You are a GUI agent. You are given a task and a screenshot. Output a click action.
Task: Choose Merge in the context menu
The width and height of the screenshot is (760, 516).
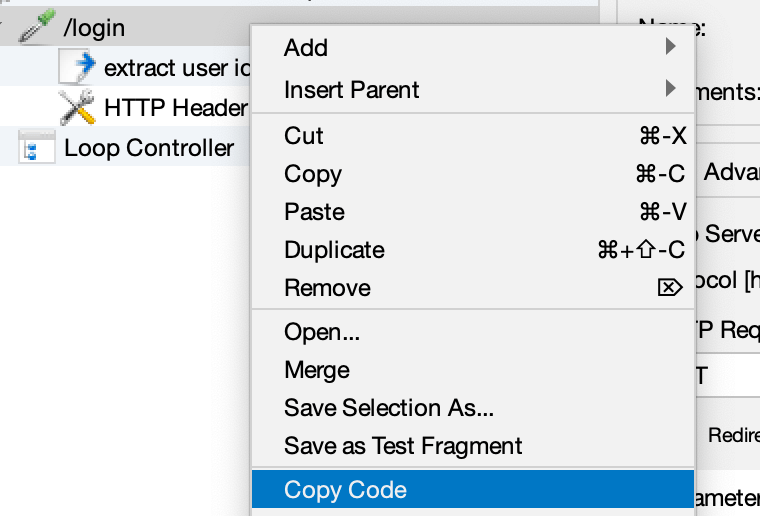click(317, 369)
